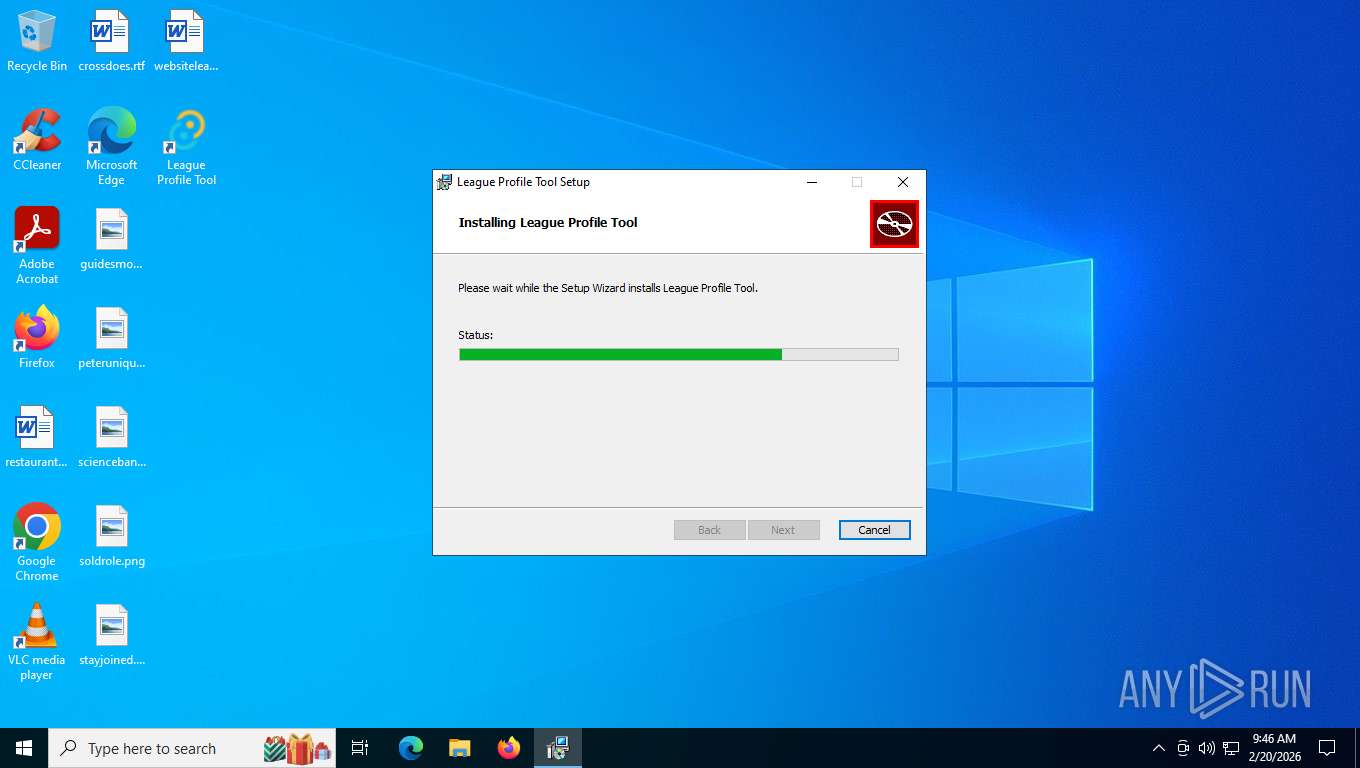The width and height of the screenshot is (1360, 768).
Task: Close the League Profile Tool Setup window
Action: click(903, 182)
